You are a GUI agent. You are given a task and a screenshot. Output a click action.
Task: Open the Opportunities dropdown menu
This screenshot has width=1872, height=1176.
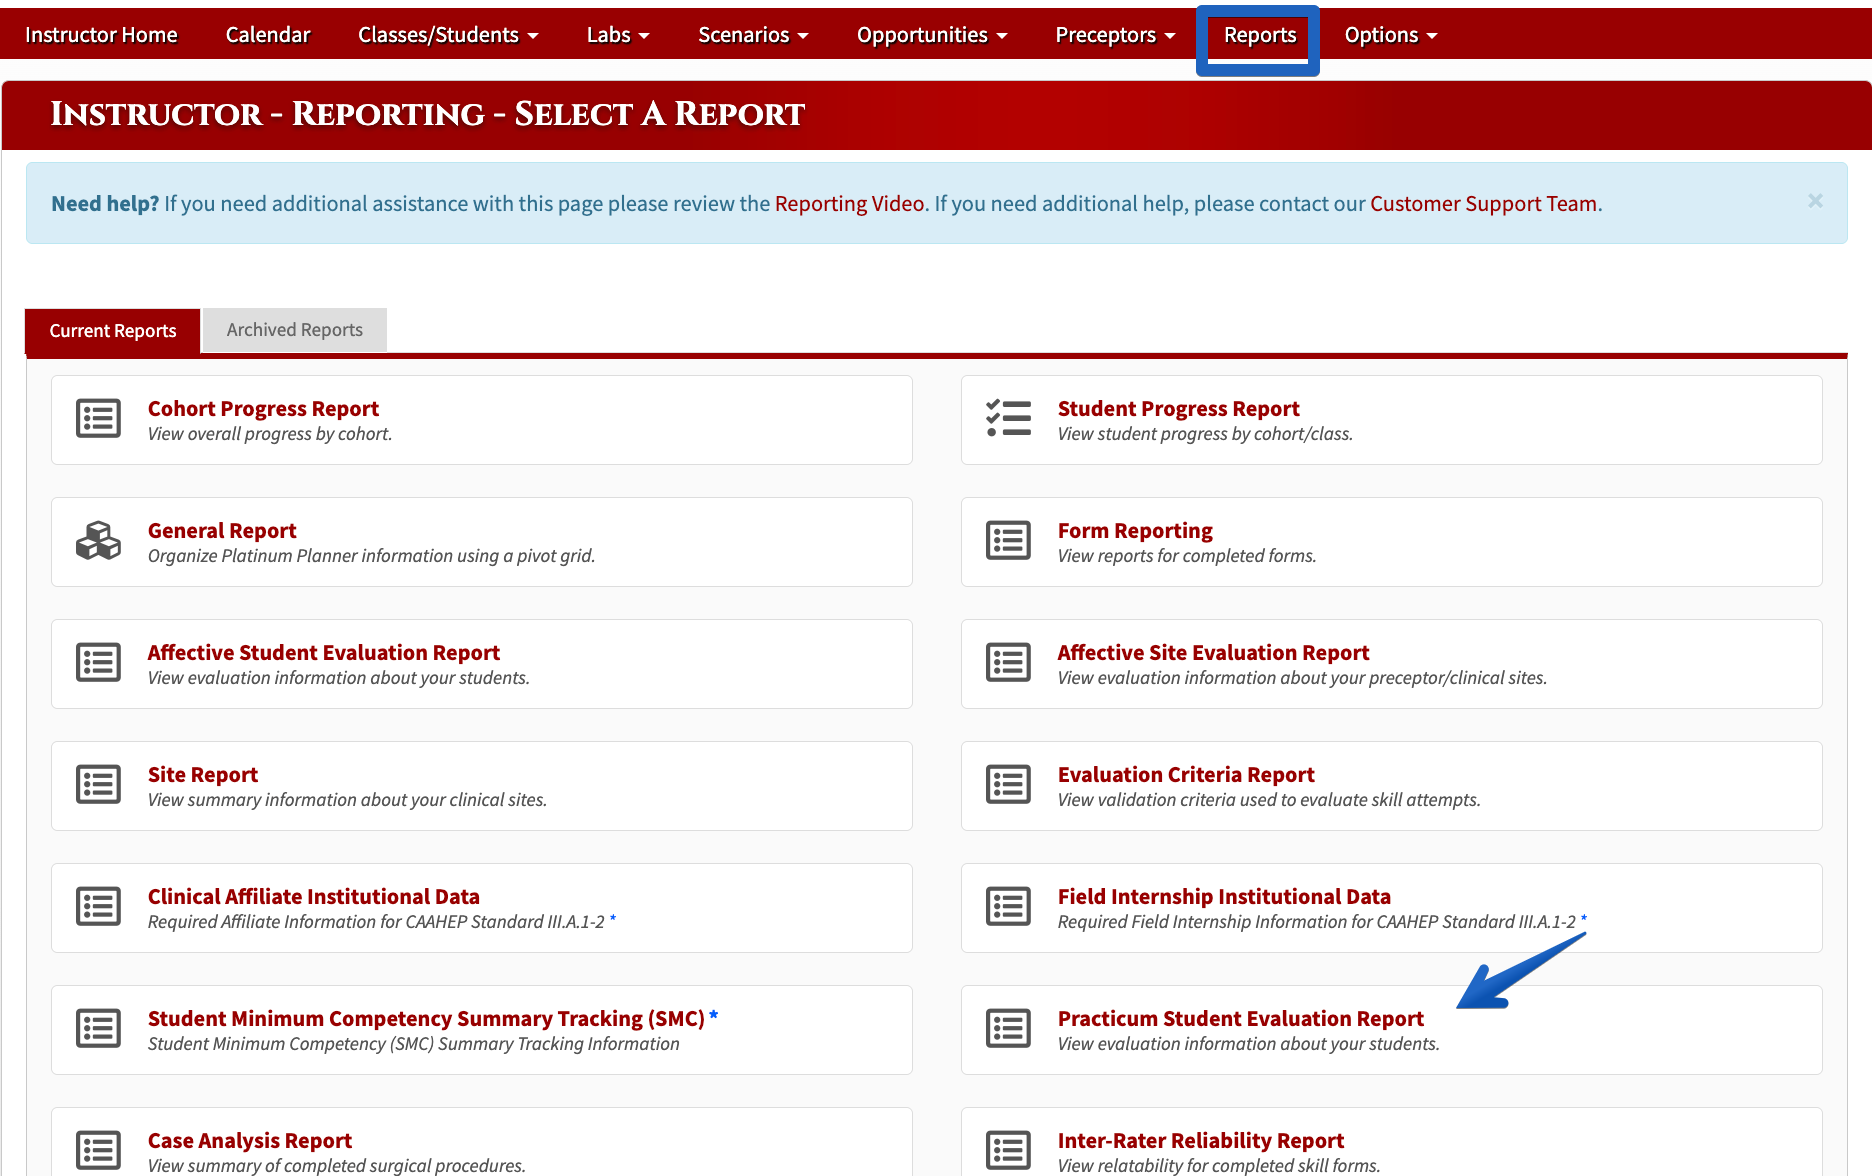pos(932,35)
